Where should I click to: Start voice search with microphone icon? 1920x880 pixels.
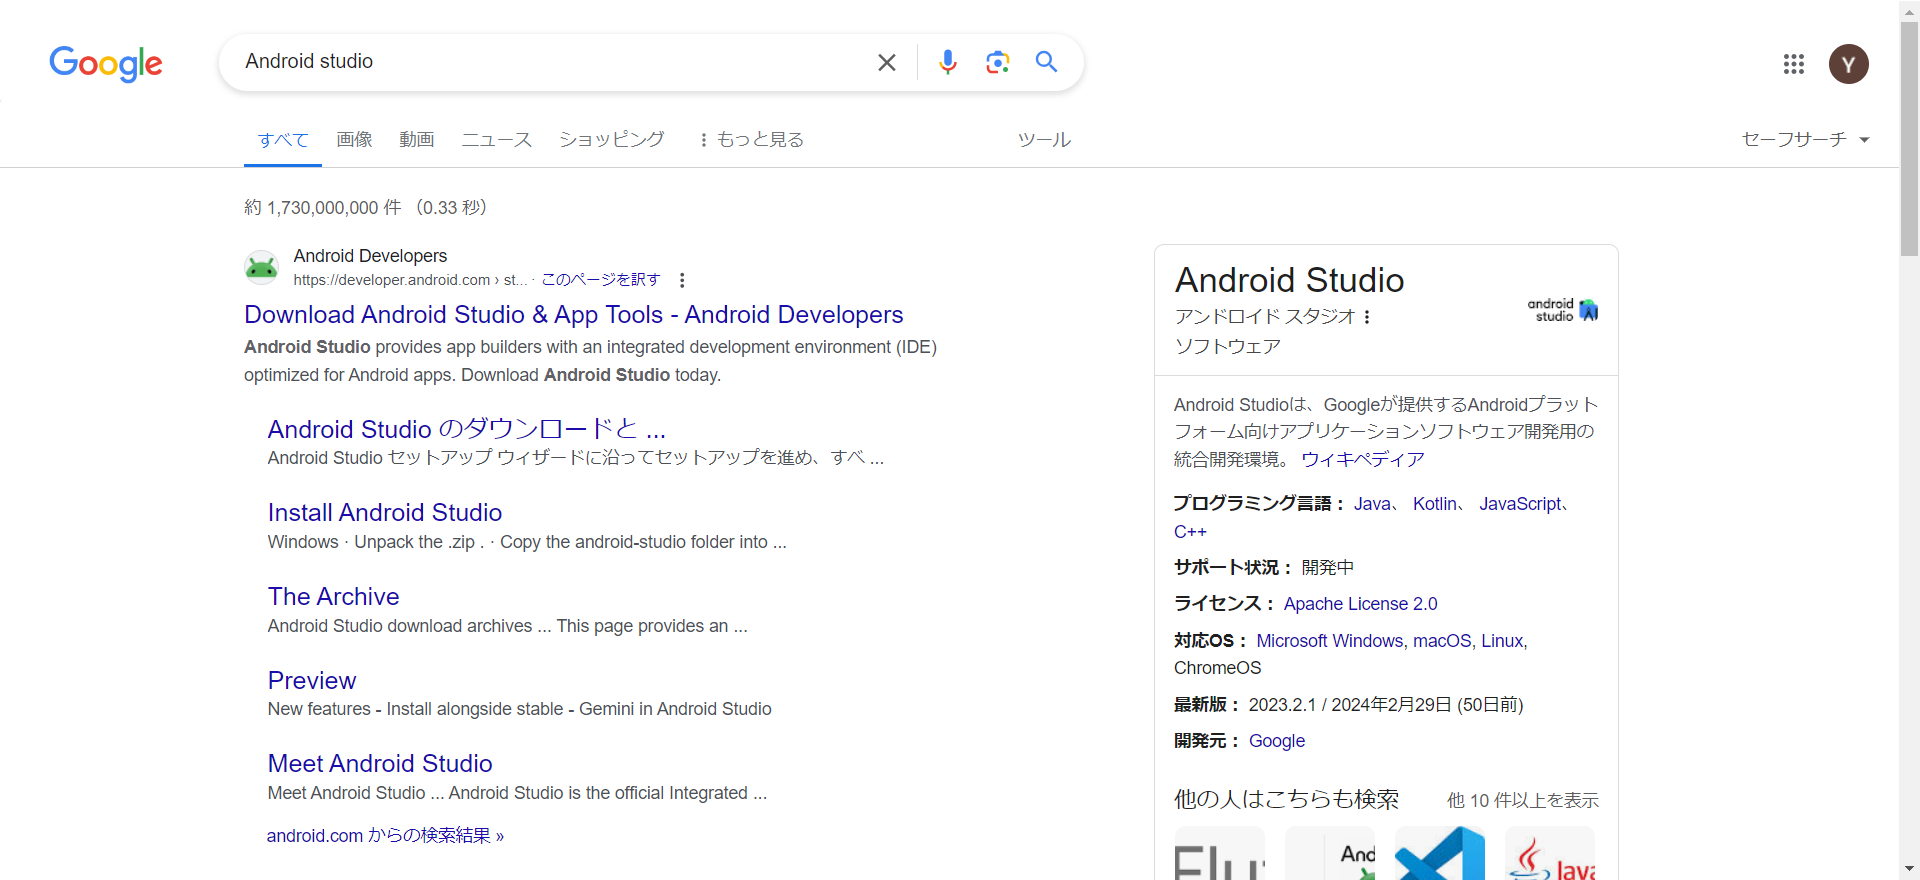[x=947, y=63]
